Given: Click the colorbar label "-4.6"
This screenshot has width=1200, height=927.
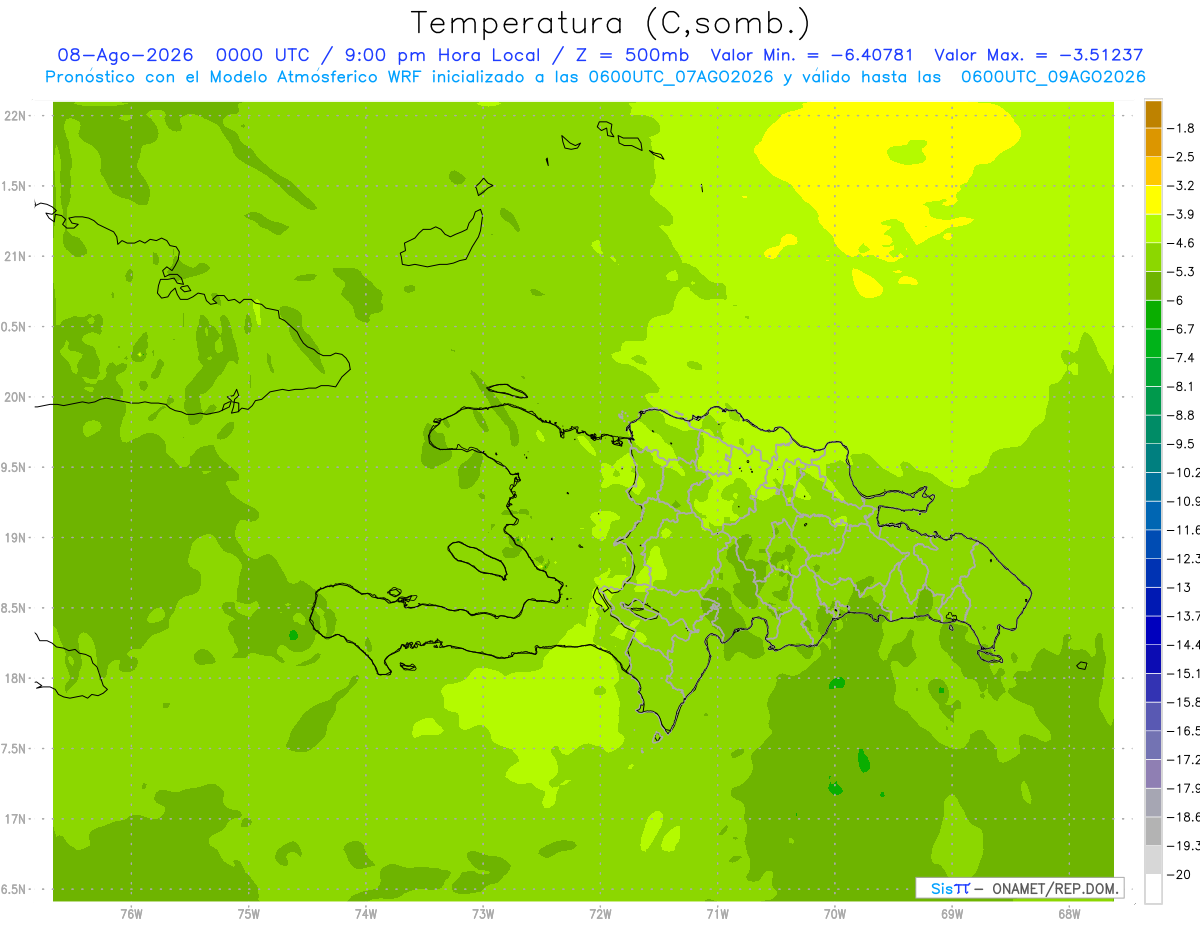Looking at the screenshot, I should (x=1183, y=243).
